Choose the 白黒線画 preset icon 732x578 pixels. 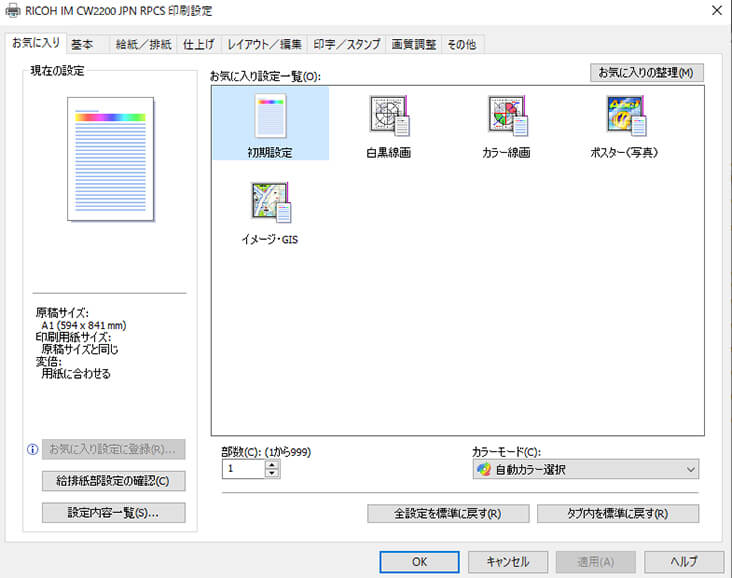(x=388, y=117)
